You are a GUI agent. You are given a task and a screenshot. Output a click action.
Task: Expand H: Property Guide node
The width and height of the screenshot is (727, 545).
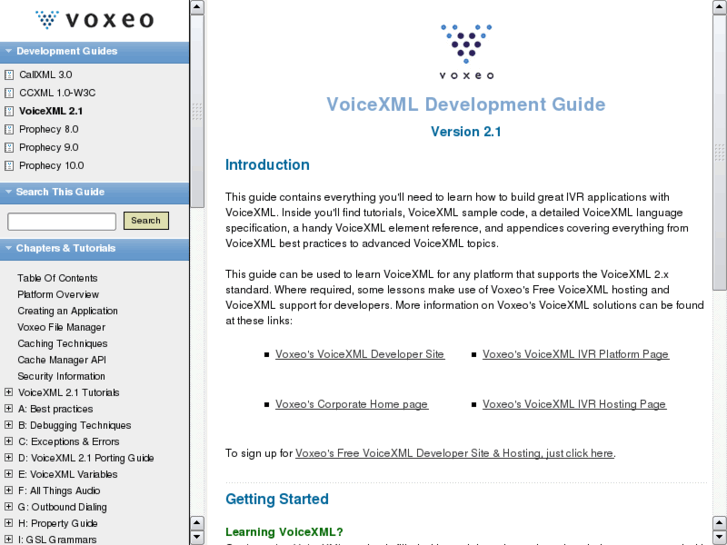point(8,523)
